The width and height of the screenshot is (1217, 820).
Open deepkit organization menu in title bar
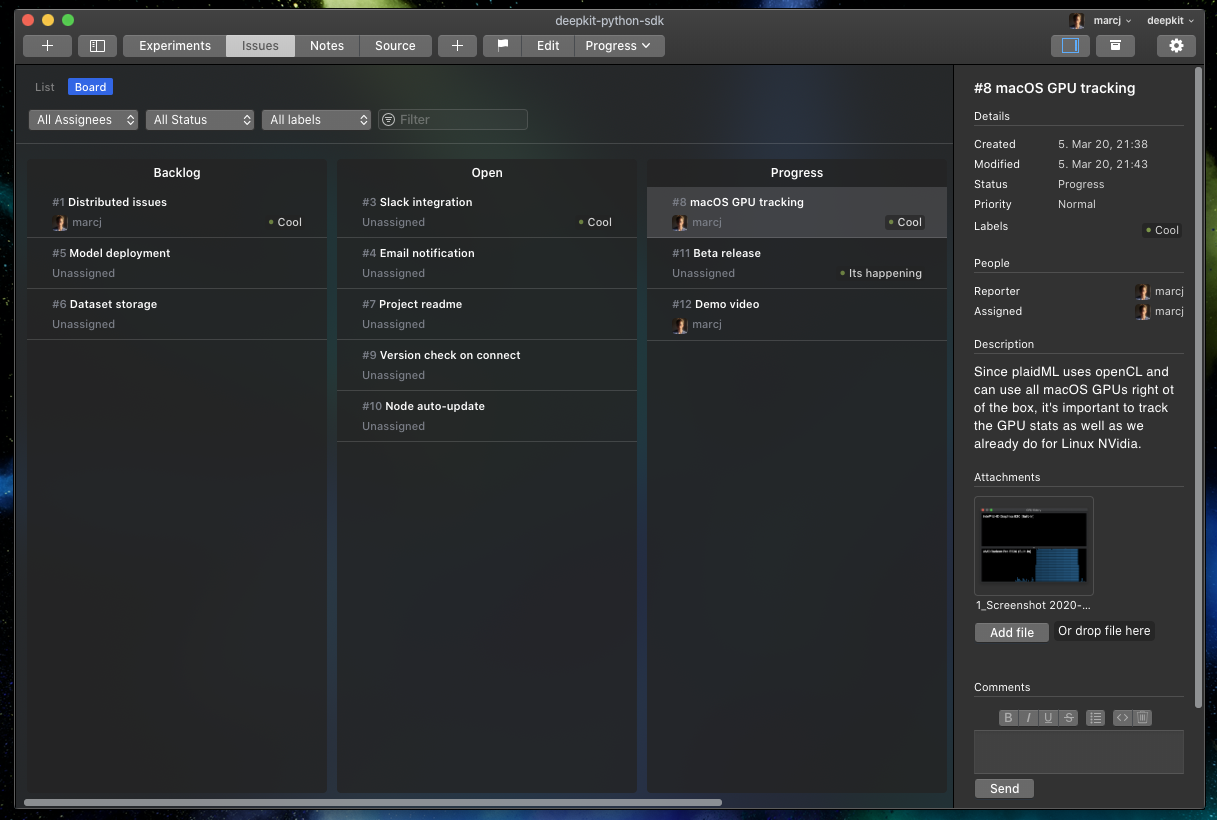[1170, 20]
